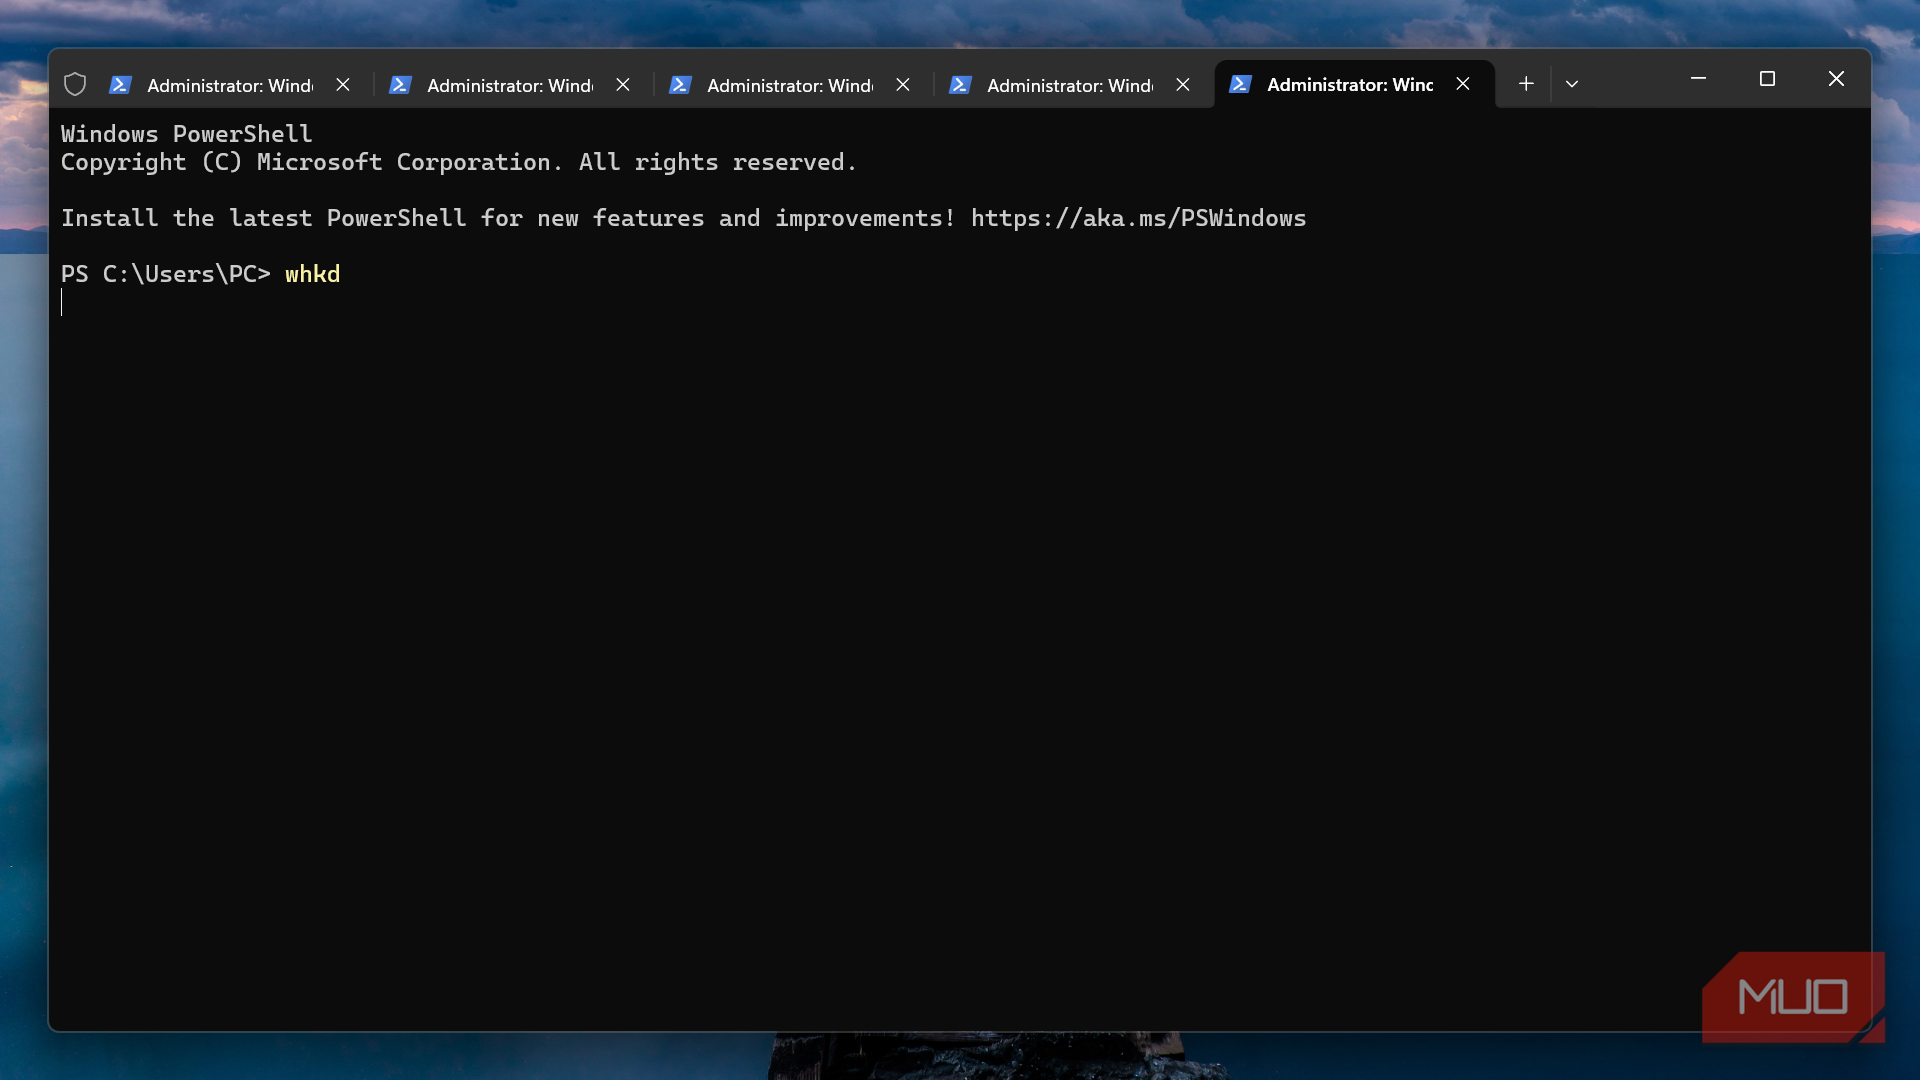This screenshot has height=1080, width=1920.
Task: Switch to the second Administrator PowerShell tab
Action: tap(512, 85)
